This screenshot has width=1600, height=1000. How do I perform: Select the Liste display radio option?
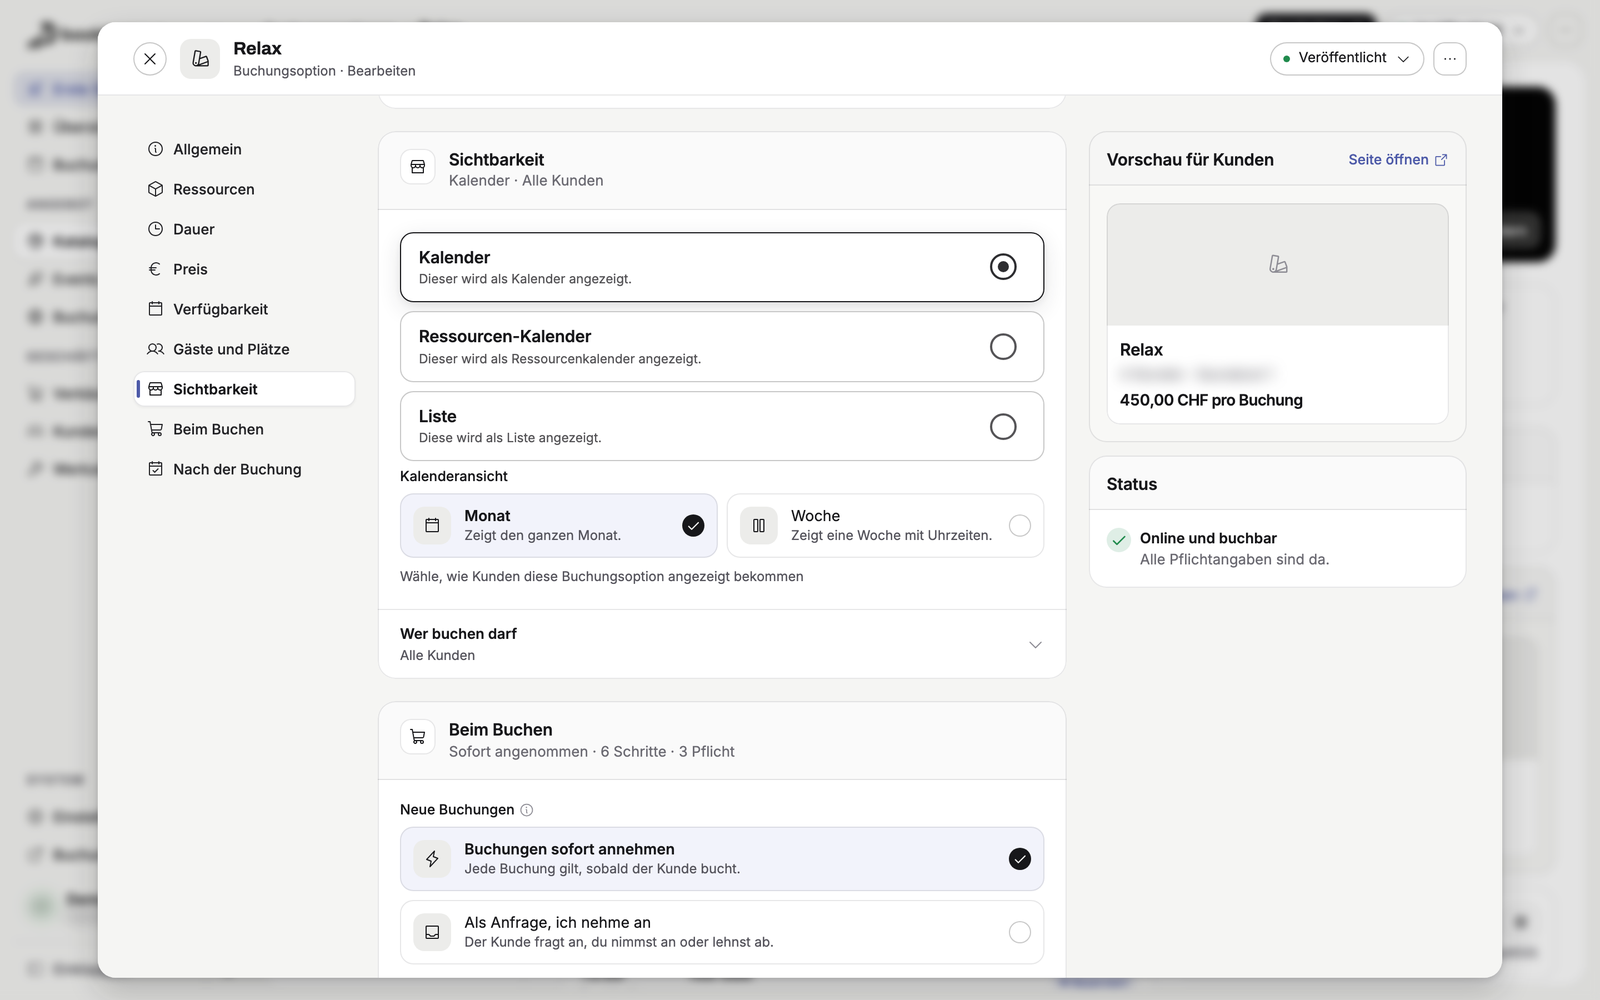coord(722,426)
